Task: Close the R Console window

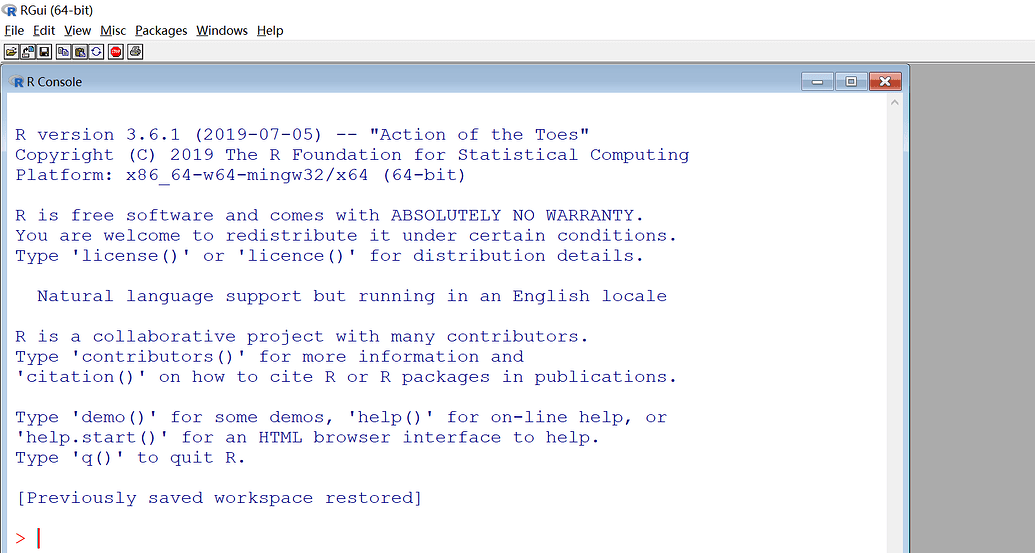Action: 885,81
